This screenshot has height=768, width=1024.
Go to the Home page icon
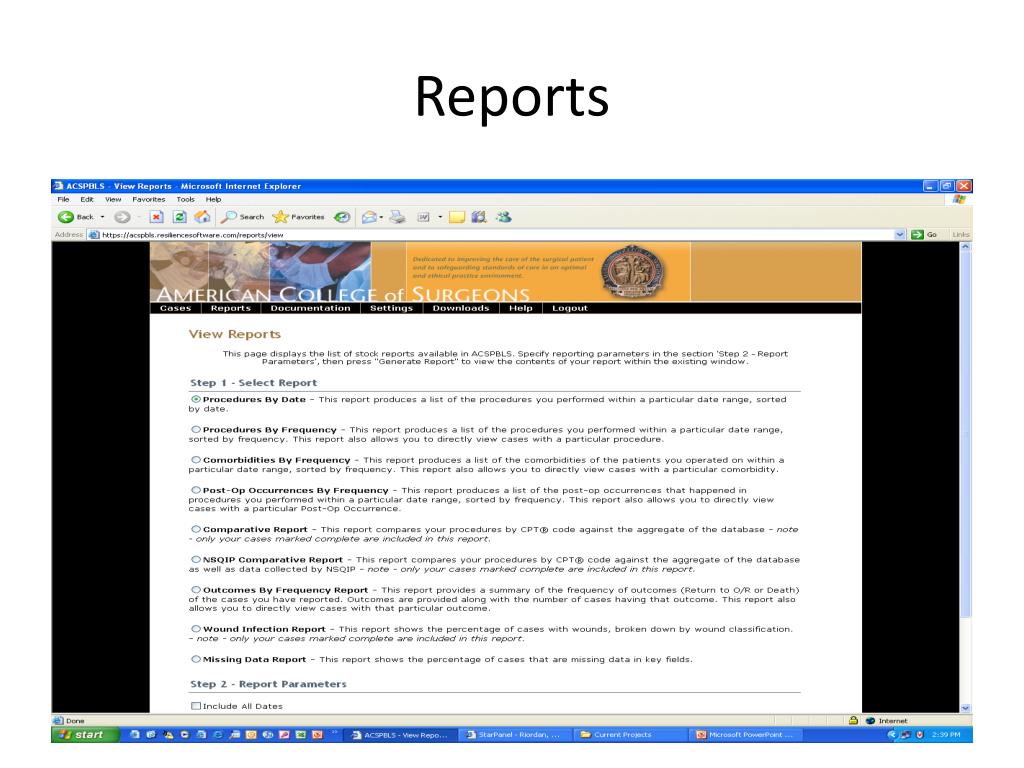[202, 217]
